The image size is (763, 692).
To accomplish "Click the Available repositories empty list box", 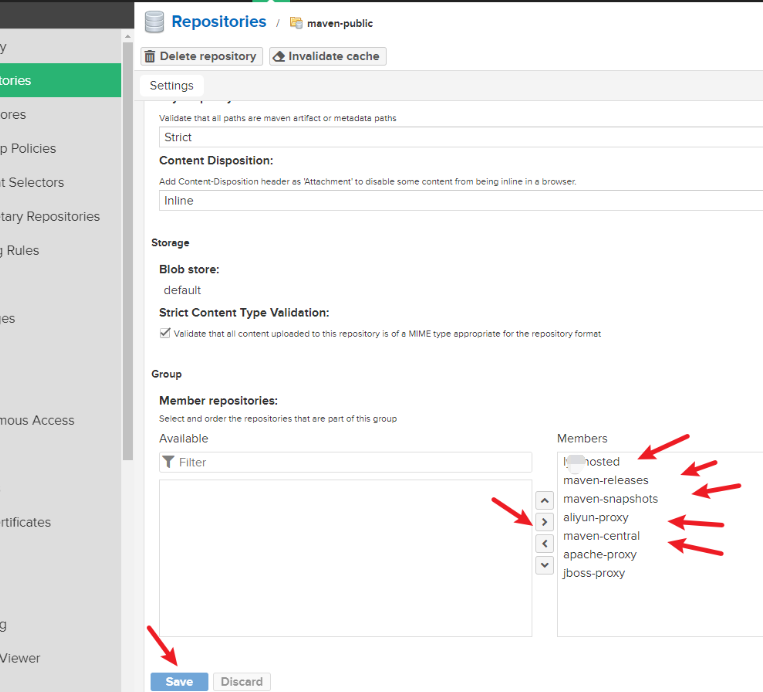I will pos(345,558).
